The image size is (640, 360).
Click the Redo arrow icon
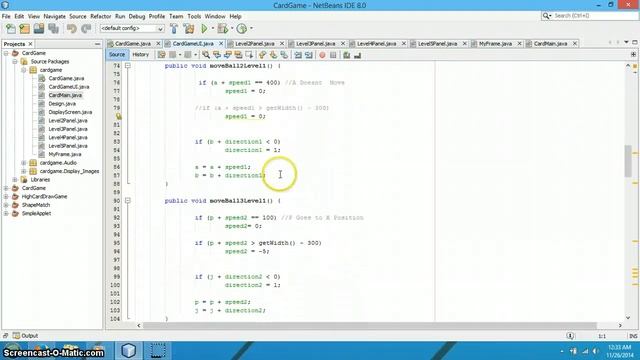coord(86,29)
